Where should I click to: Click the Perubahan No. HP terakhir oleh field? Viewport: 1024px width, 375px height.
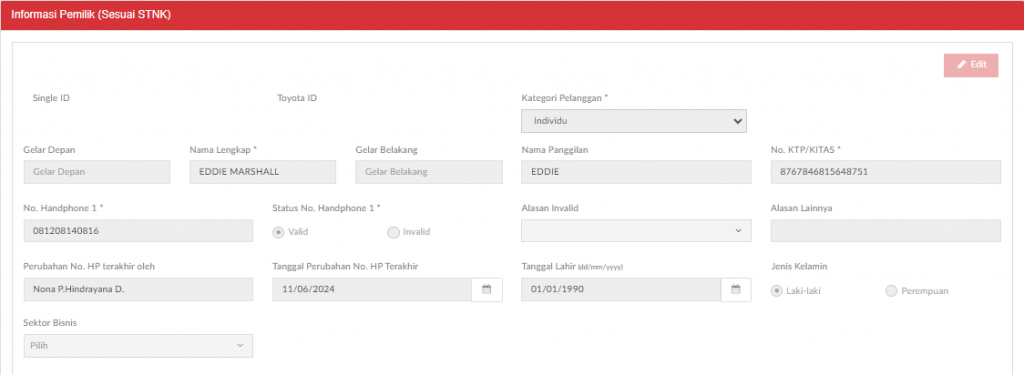(138, 289)
